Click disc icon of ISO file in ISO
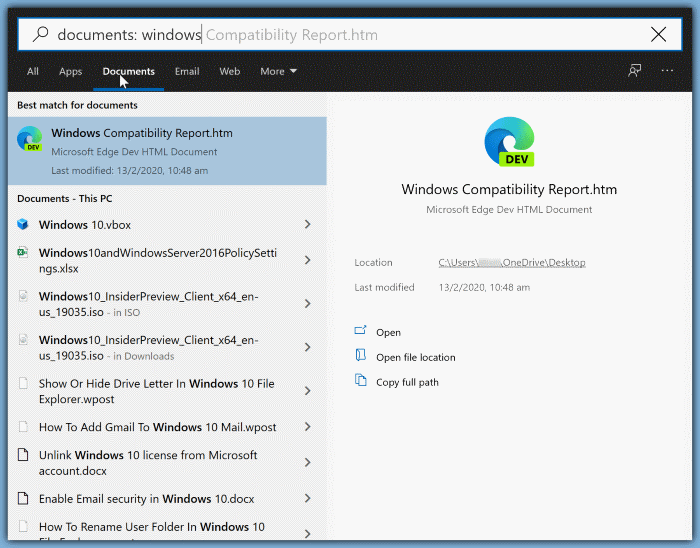 click(23, 296)
